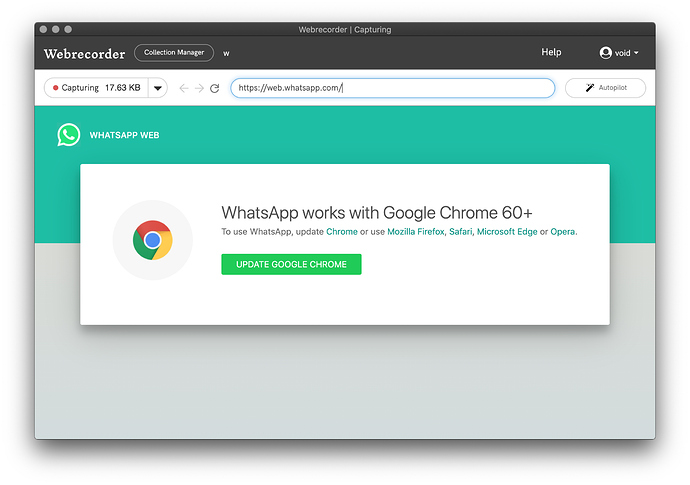This screenshot has height=485, width=690.
Task: Minimize the Webrecorder window
Action: [55, 29]
